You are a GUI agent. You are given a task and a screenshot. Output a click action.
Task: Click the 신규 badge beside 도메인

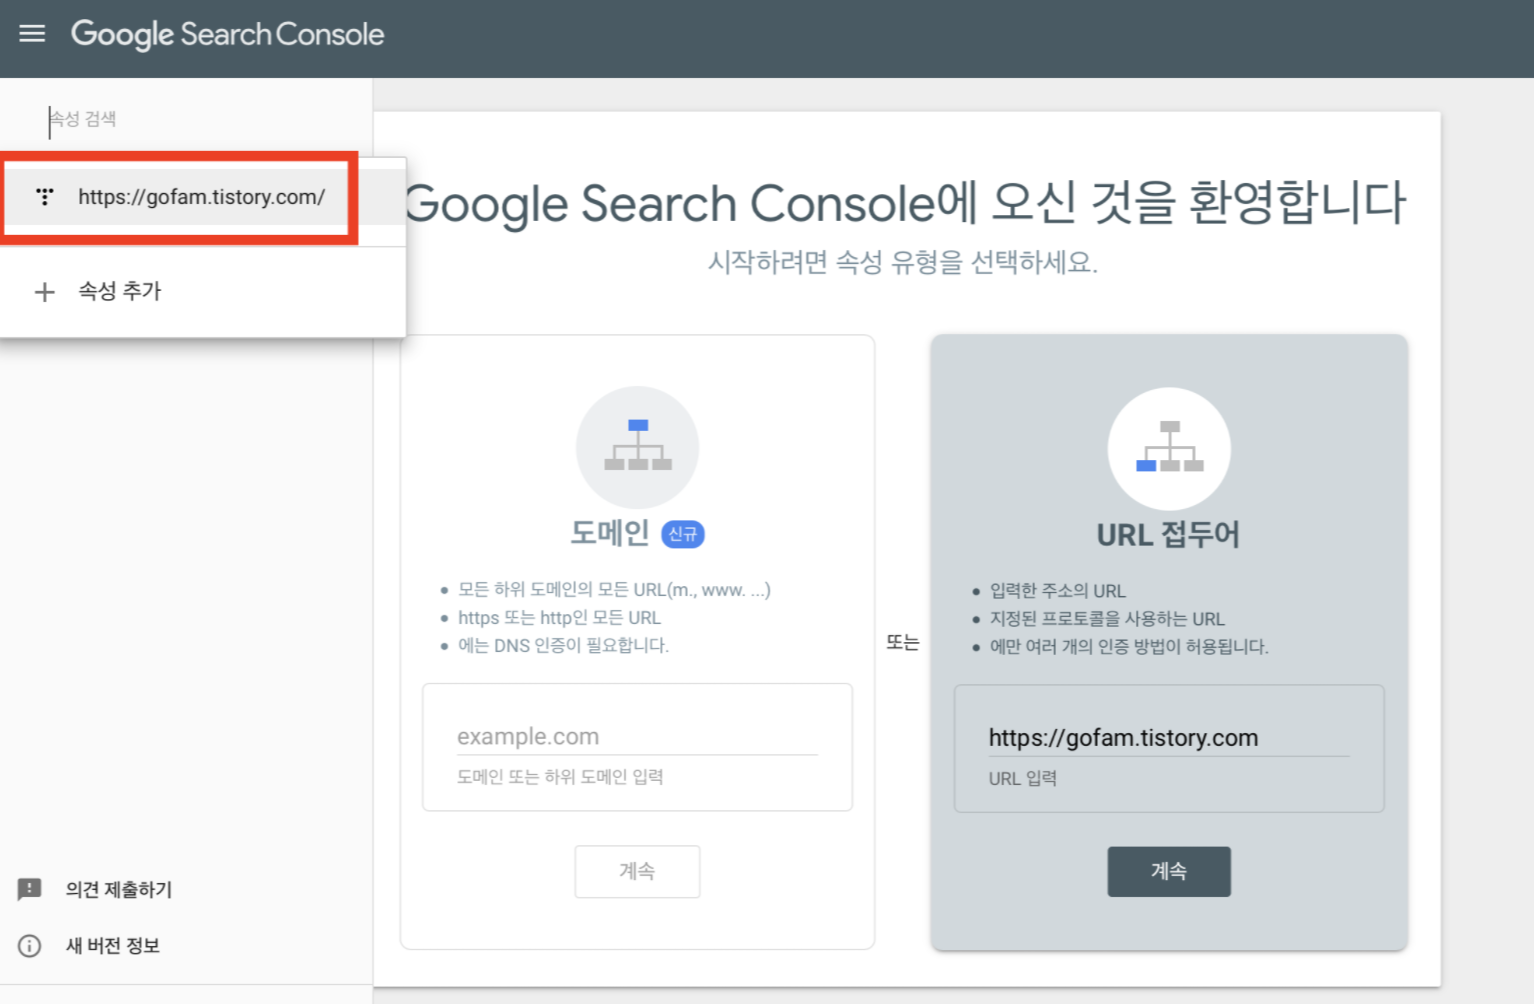(x=683, y=534)
